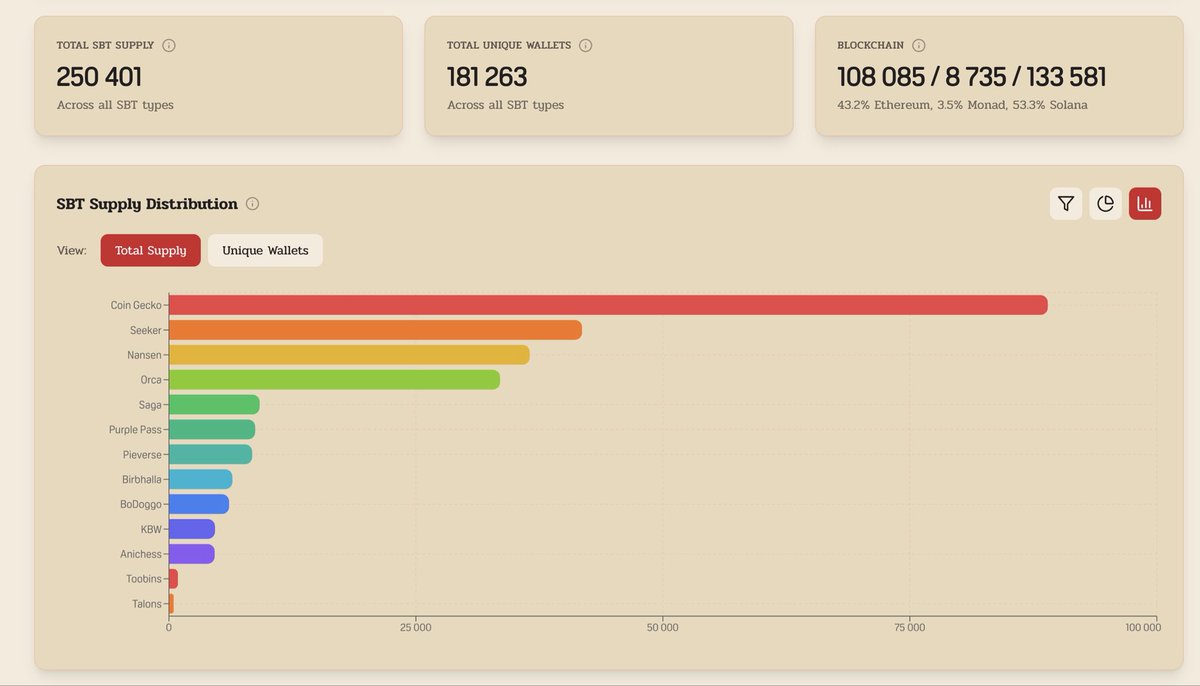
Task: Click the BoDoggo blue bar
Action: pos(199,504)
